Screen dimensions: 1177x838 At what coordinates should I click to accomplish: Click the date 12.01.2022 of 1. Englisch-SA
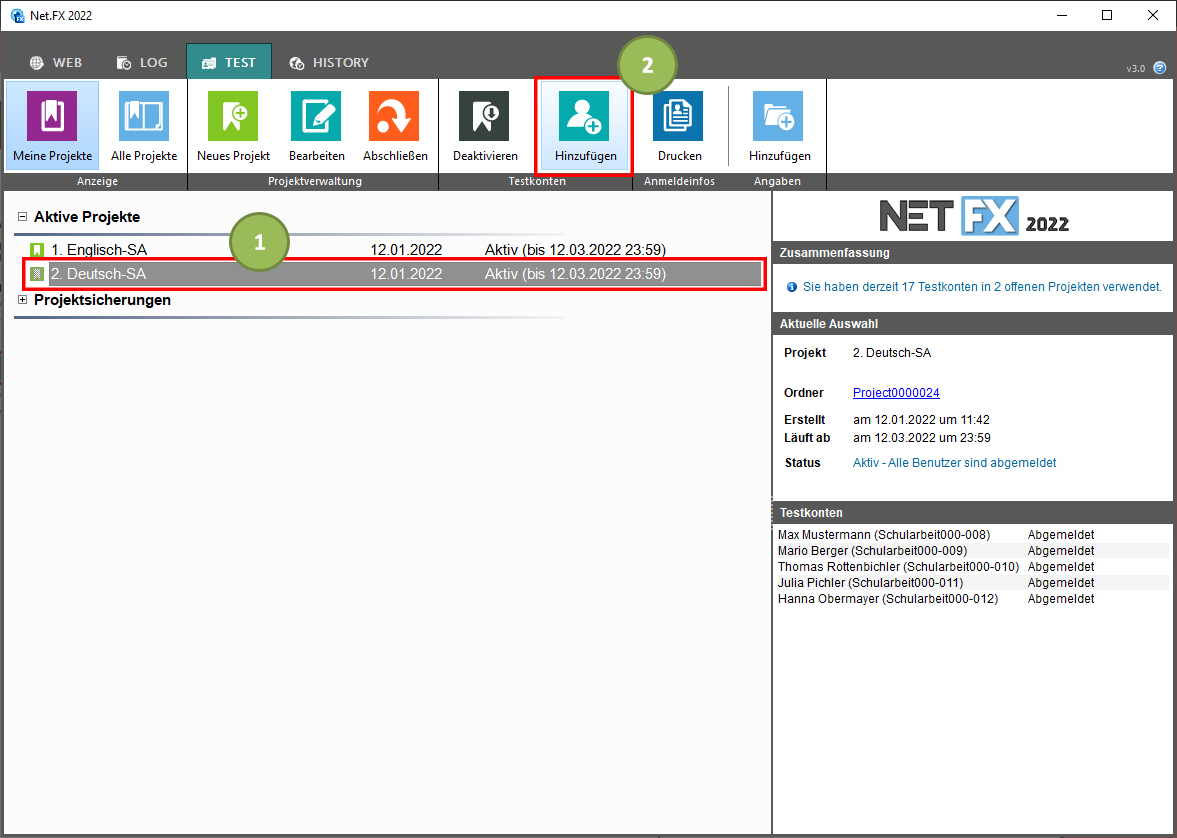pos(406,250)
